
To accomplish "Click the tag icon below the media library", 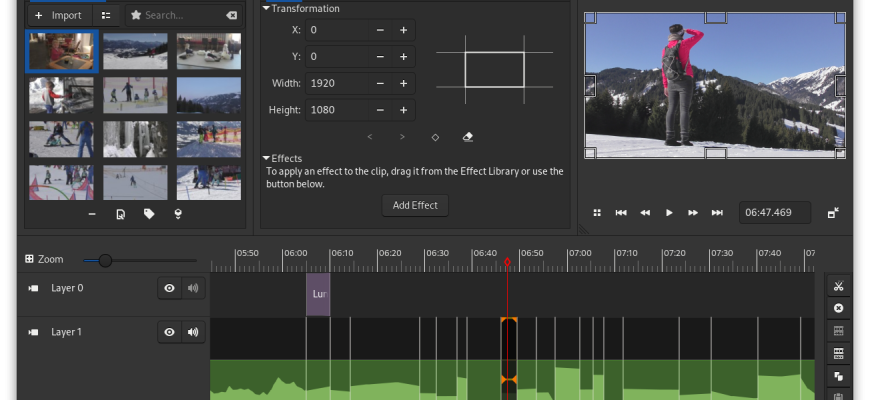I will [x=149, y=214].
